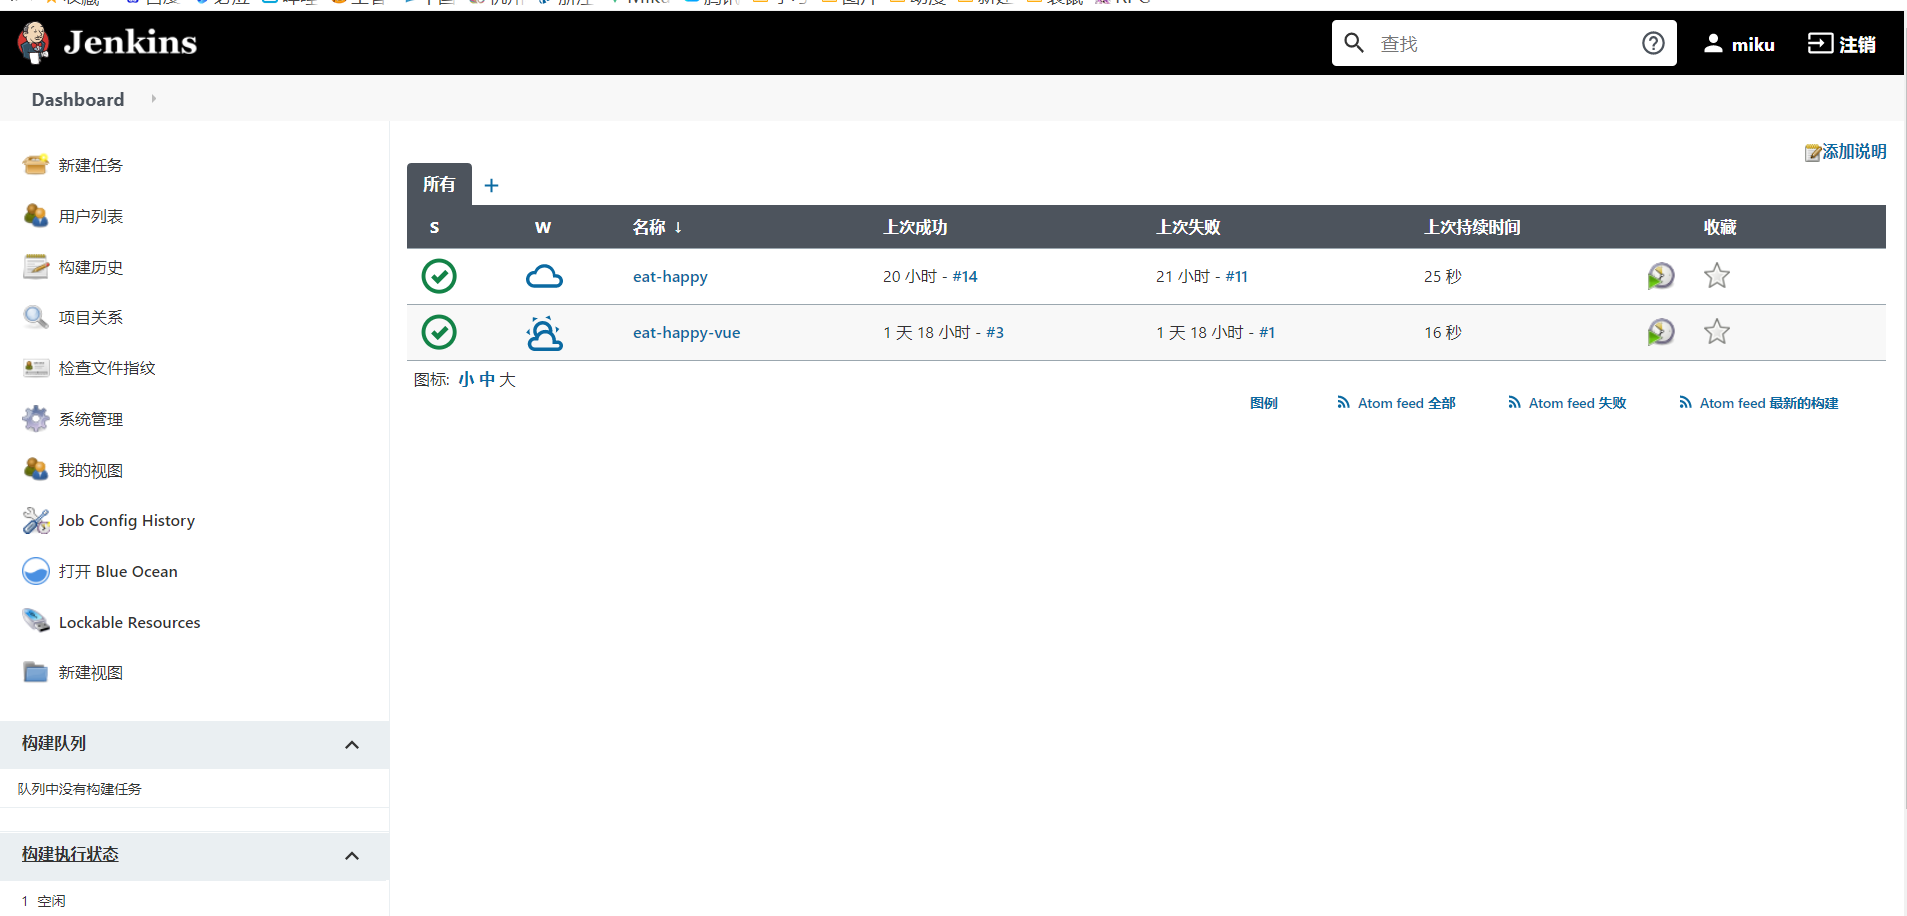Image resolution: width=1907 pixels, height=916 pixels.
Task: Click the logout arrow icon beside 注销
Action: (x=1820, y=43)
